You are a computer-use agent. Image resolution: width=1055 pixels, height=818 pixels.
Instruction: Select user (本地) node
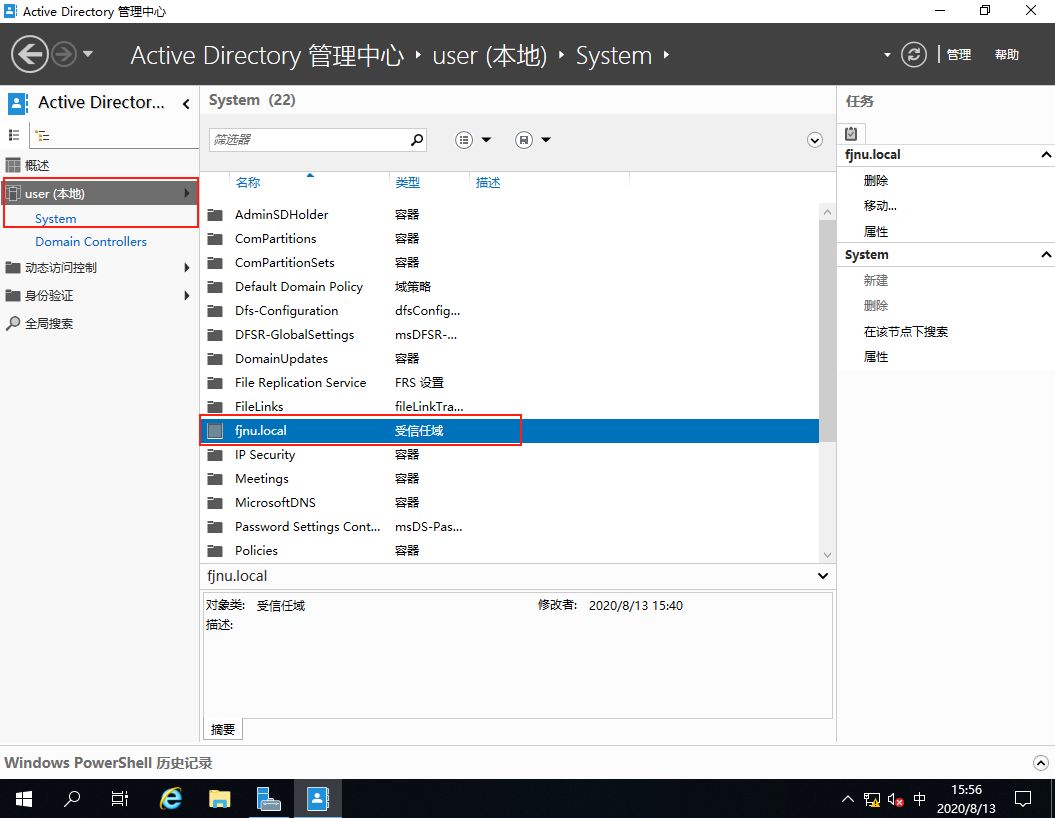(100, 193)
